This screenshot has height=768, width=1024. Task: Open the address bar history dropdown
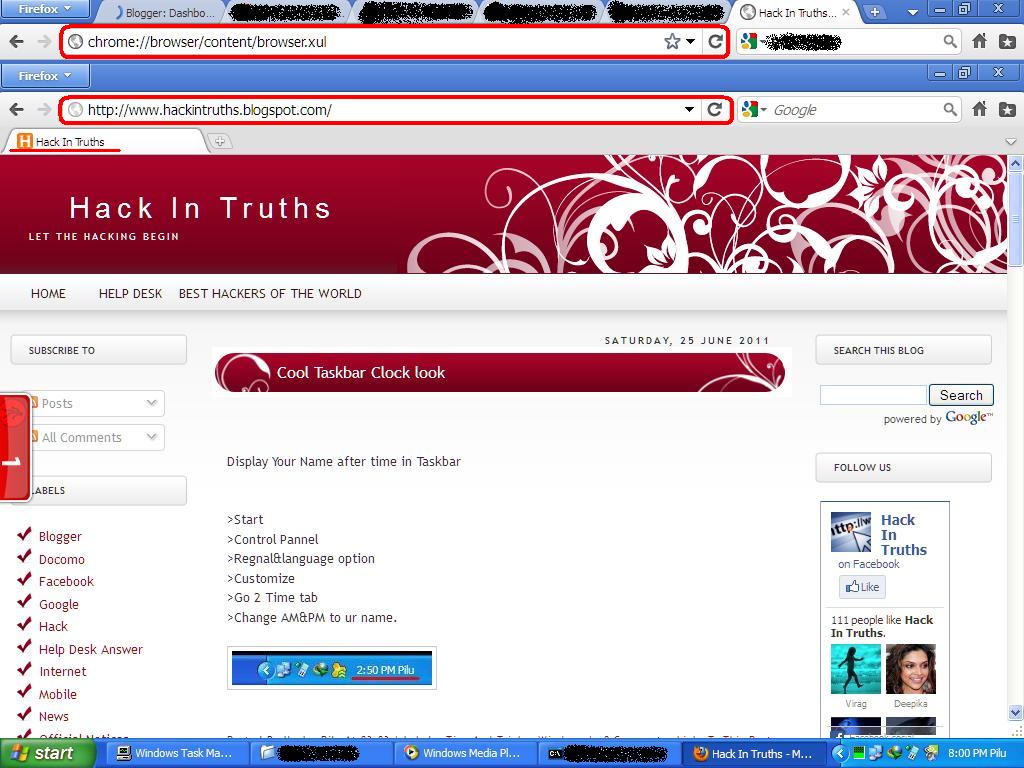[689, 109]
